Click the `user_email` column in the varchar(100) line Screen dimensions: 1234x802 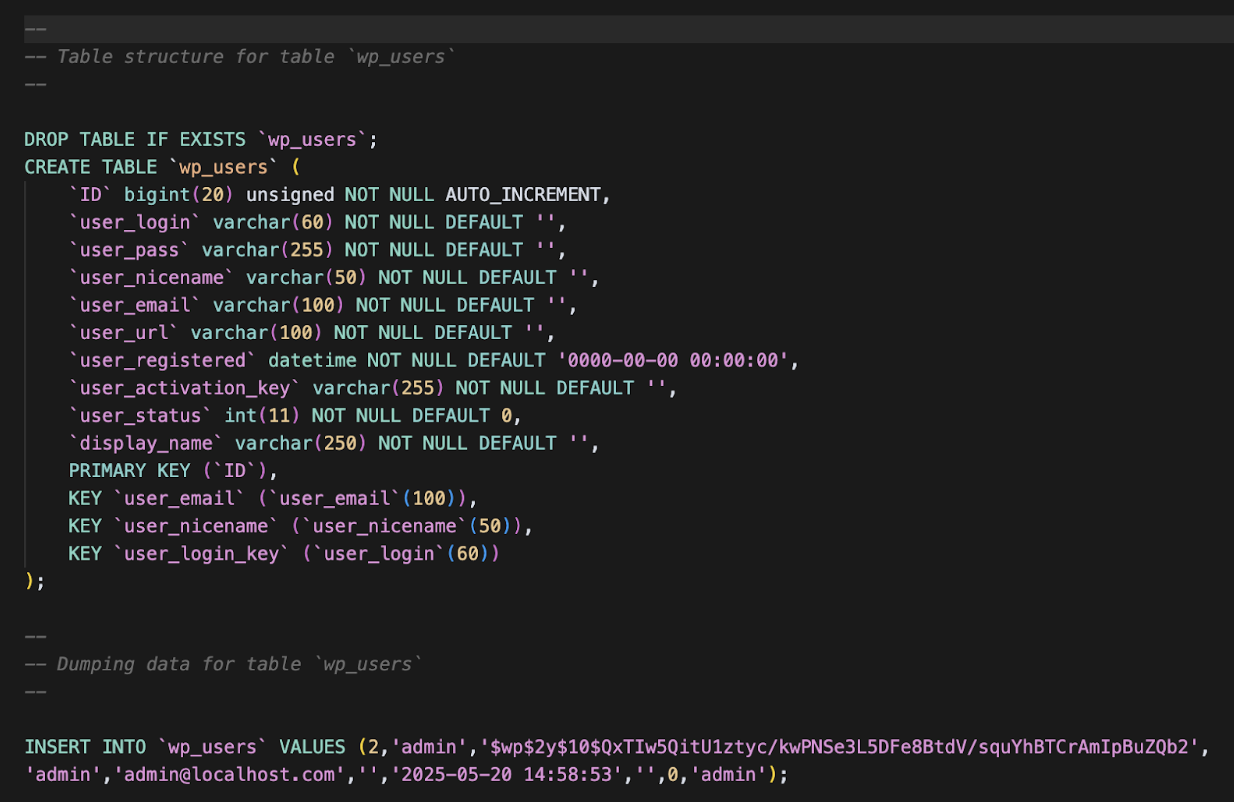135,305
